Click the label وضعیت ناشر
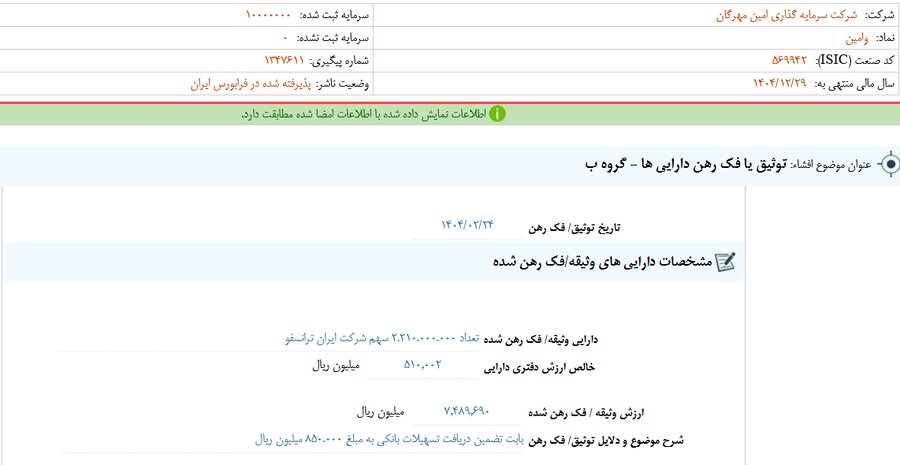 click(x=343, y=84)
